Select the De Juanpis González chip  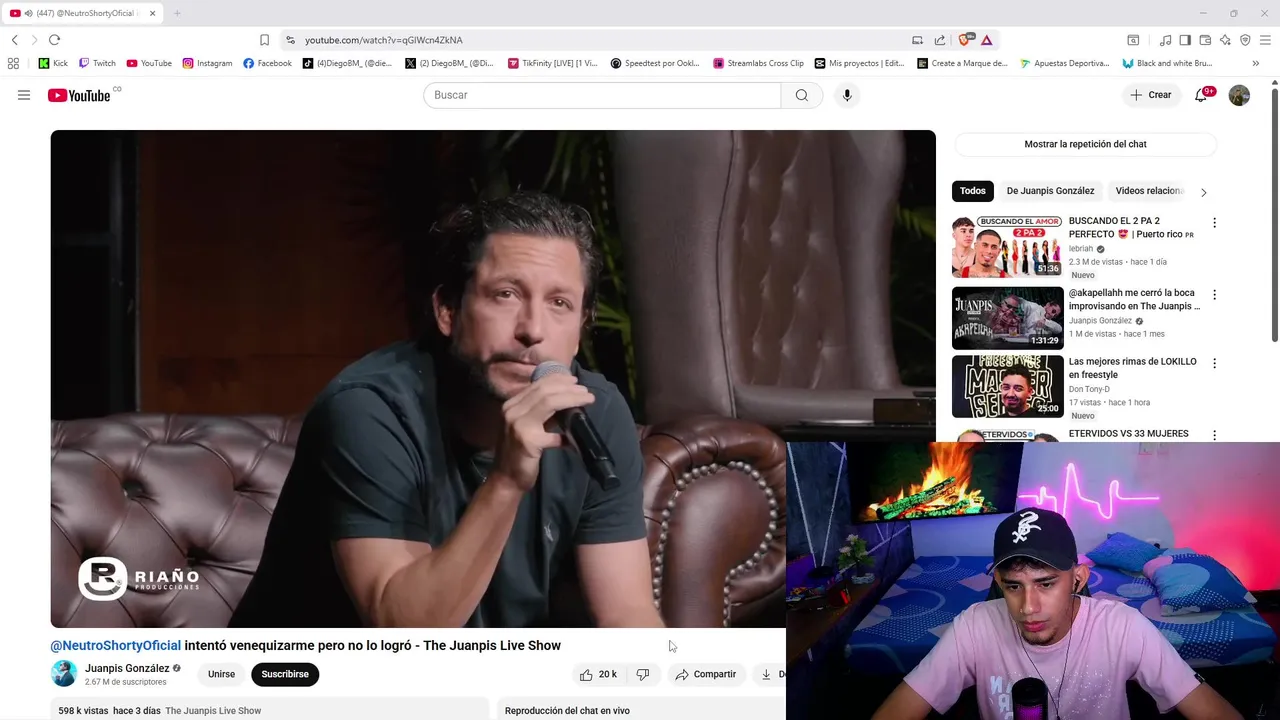1050,191
